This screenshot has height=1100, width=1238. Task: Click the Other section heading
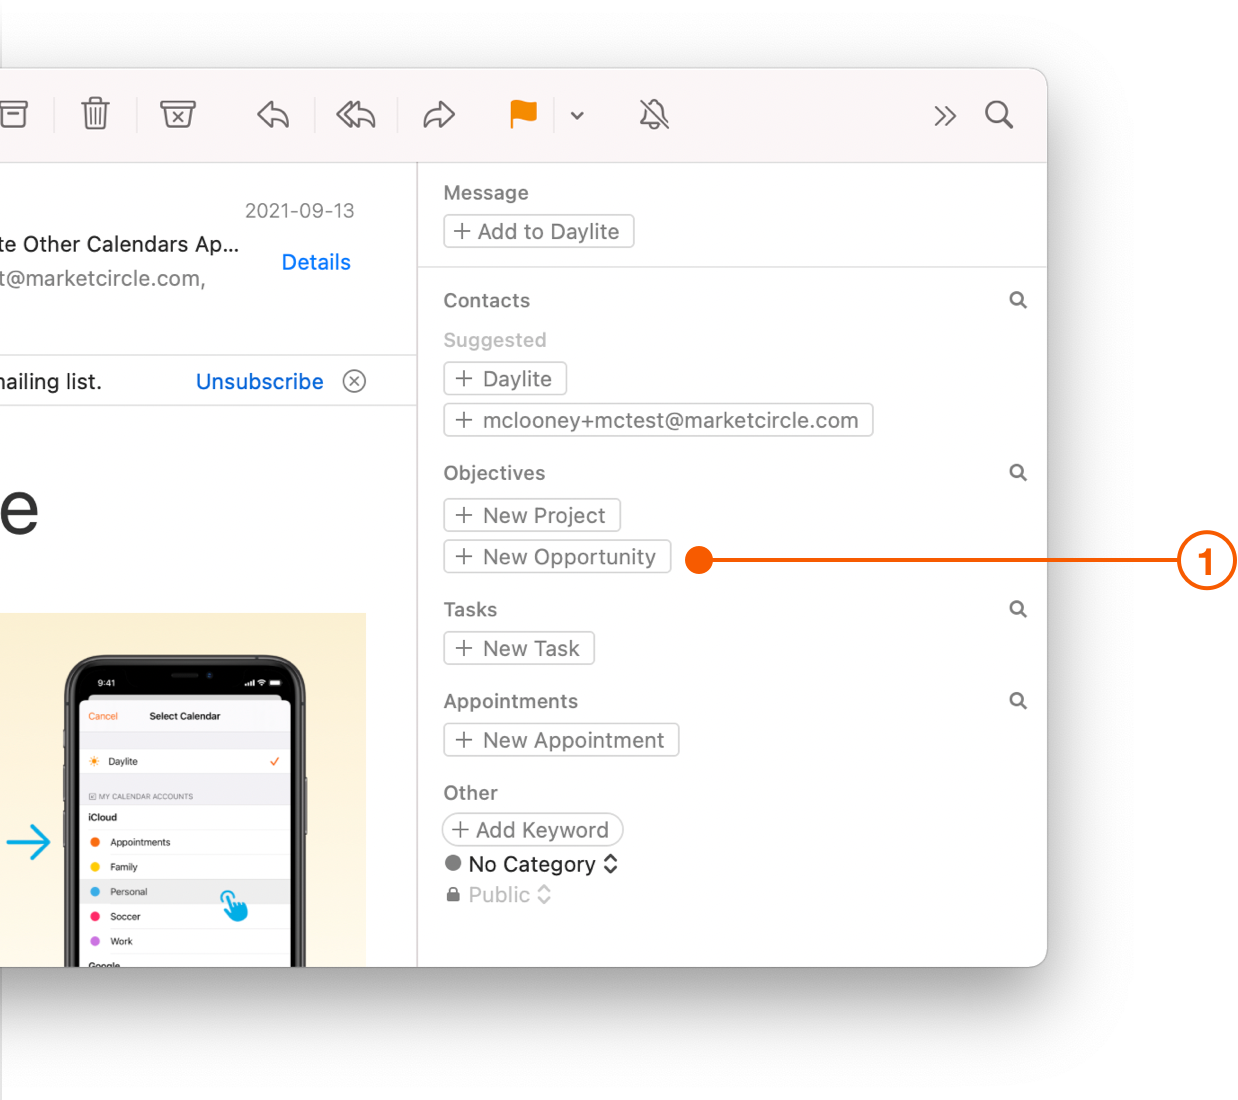click(471, 793)
